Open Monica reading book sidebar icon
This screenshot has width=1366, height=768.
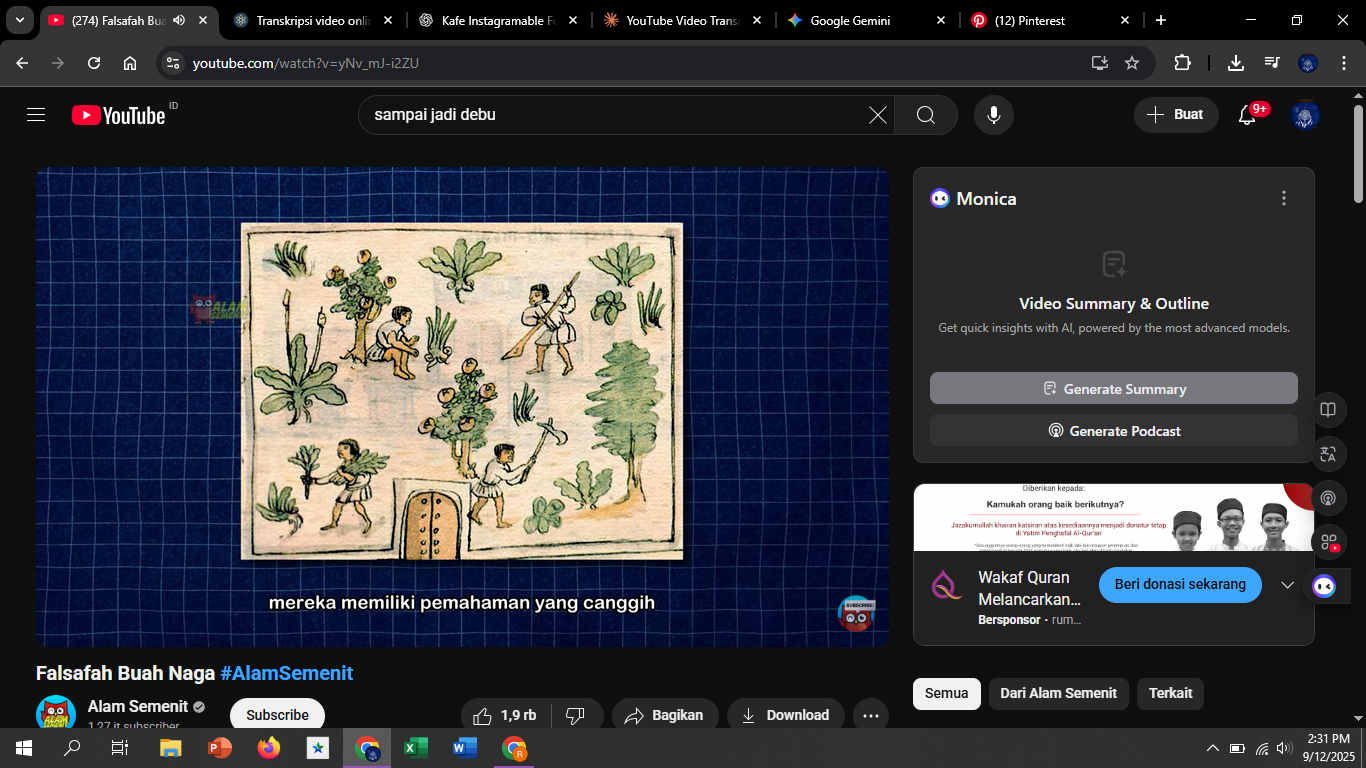pyautogui.click(x=1328, y=410)
